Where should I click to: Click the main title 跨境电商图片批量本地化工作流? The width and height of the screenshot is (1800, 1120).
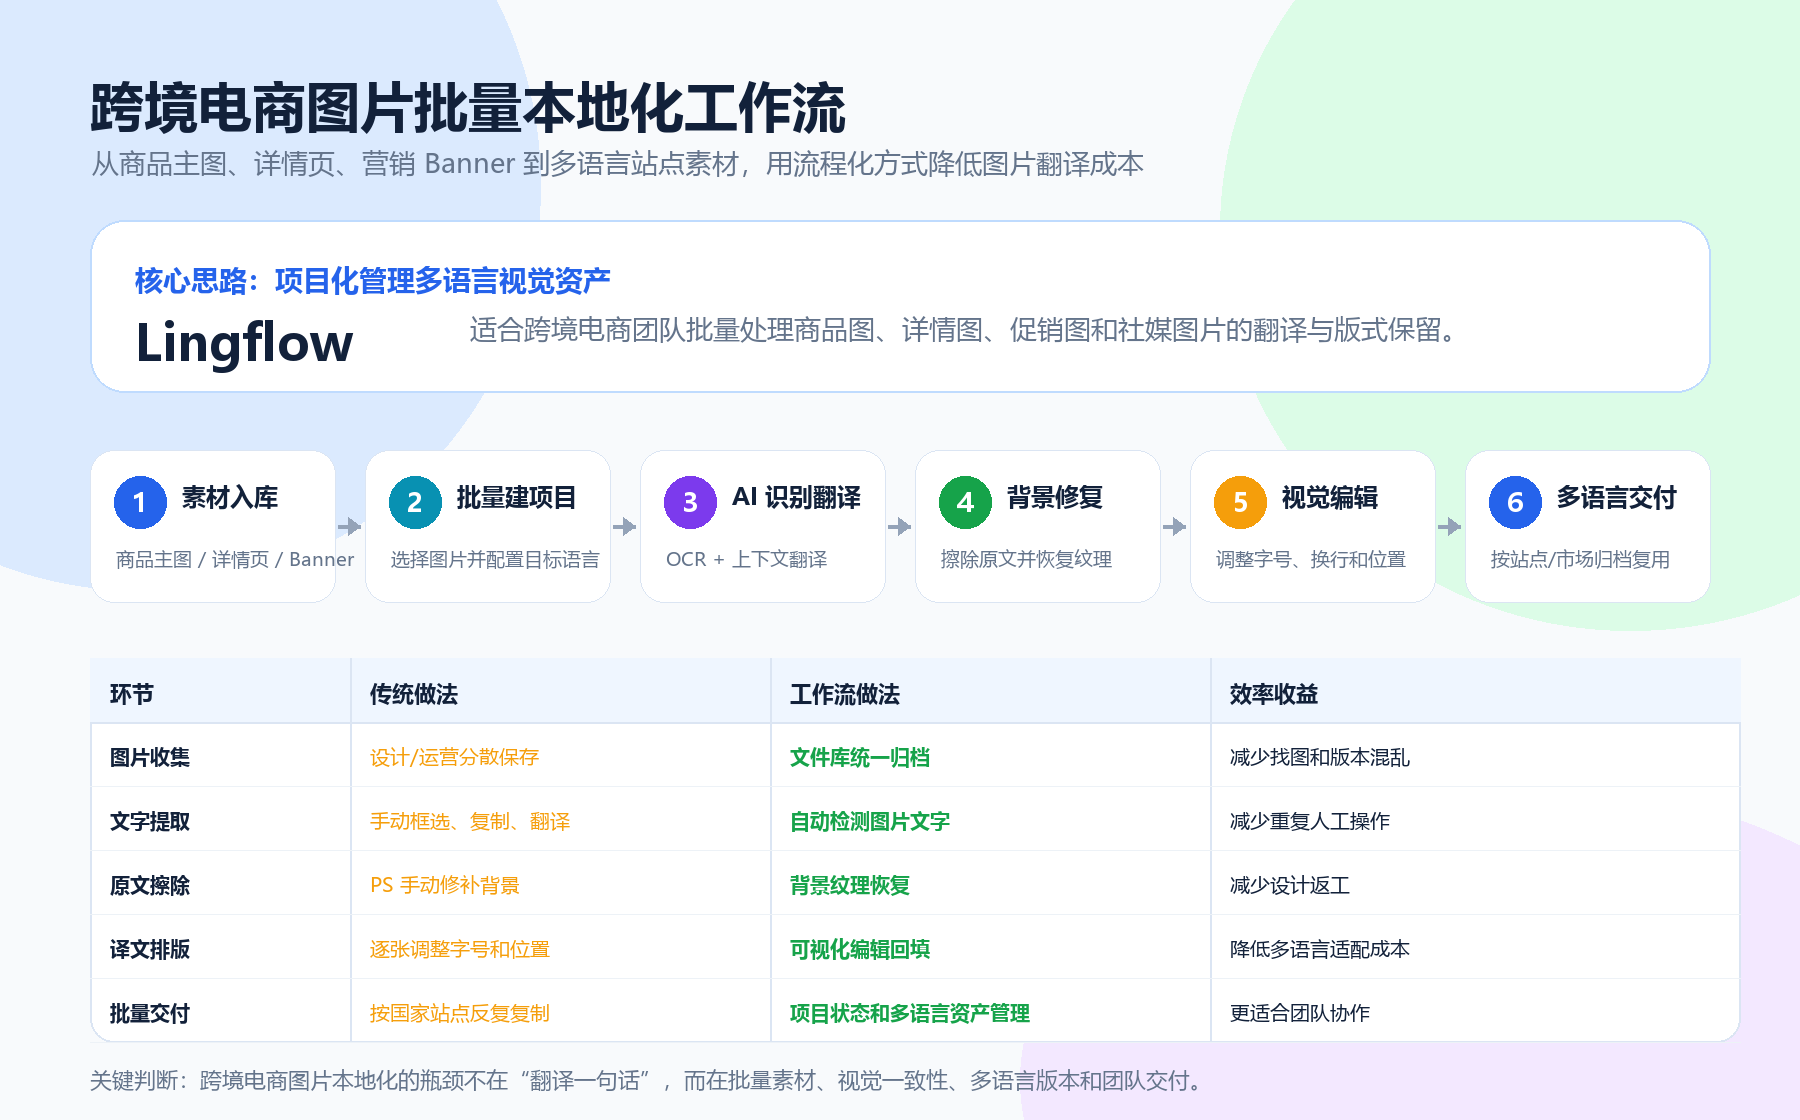coord(468,108)
